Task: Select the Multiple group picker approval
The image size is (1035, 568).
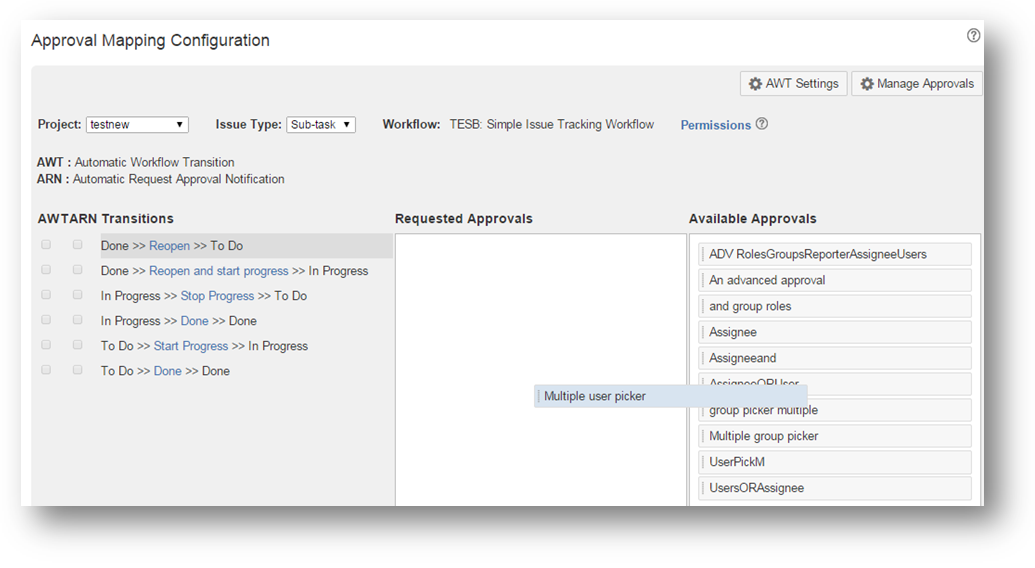Action: (x=835, y=436)
